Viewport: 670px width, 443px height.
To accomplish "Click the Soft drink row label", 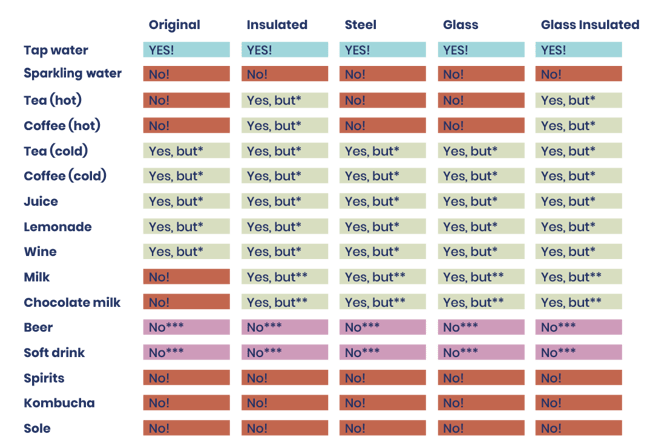I will point(57,353).
